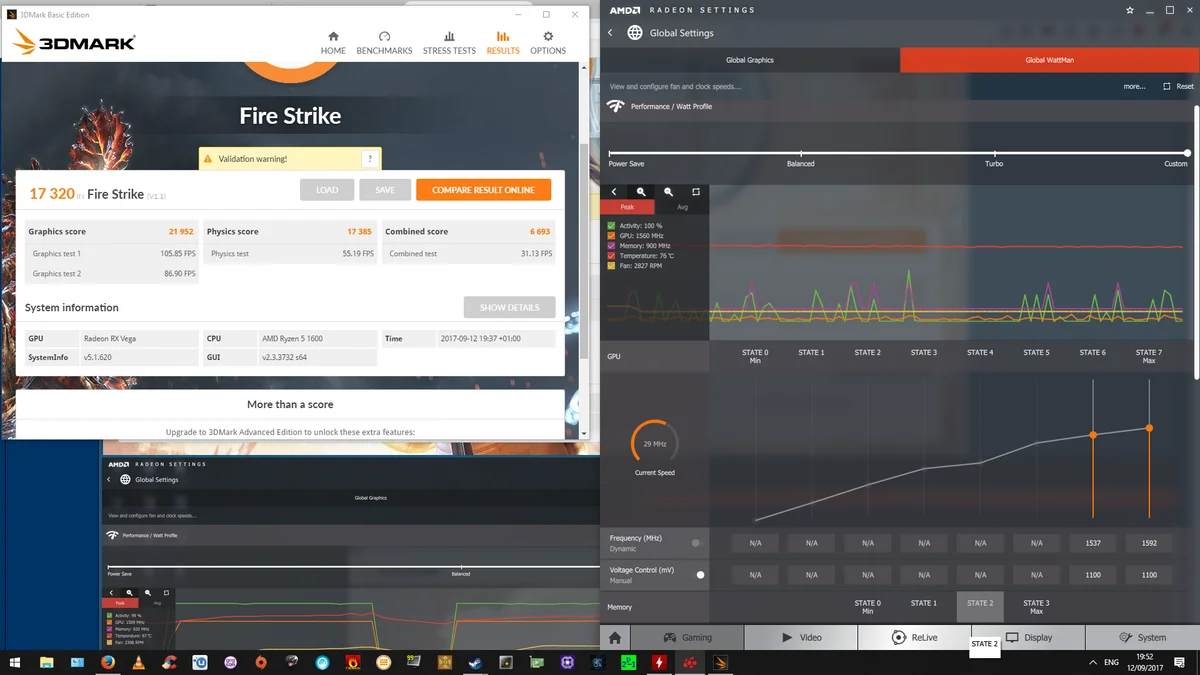Click the Turbo point on the profile slider
Viewport: 1200px width, 675px height.
(993, 154)
